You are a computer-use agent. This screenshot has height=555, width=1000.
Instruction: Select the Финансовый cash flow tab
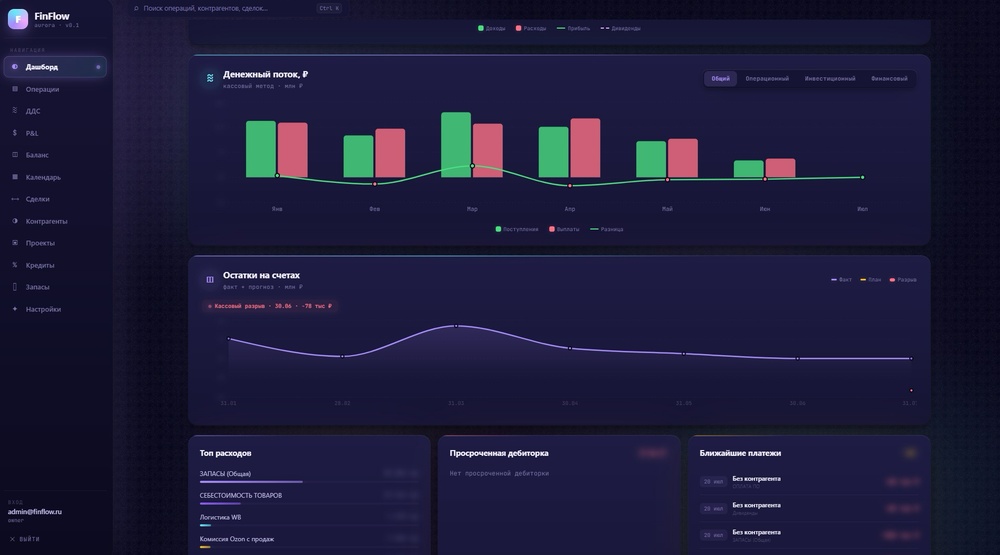point(889,78)
